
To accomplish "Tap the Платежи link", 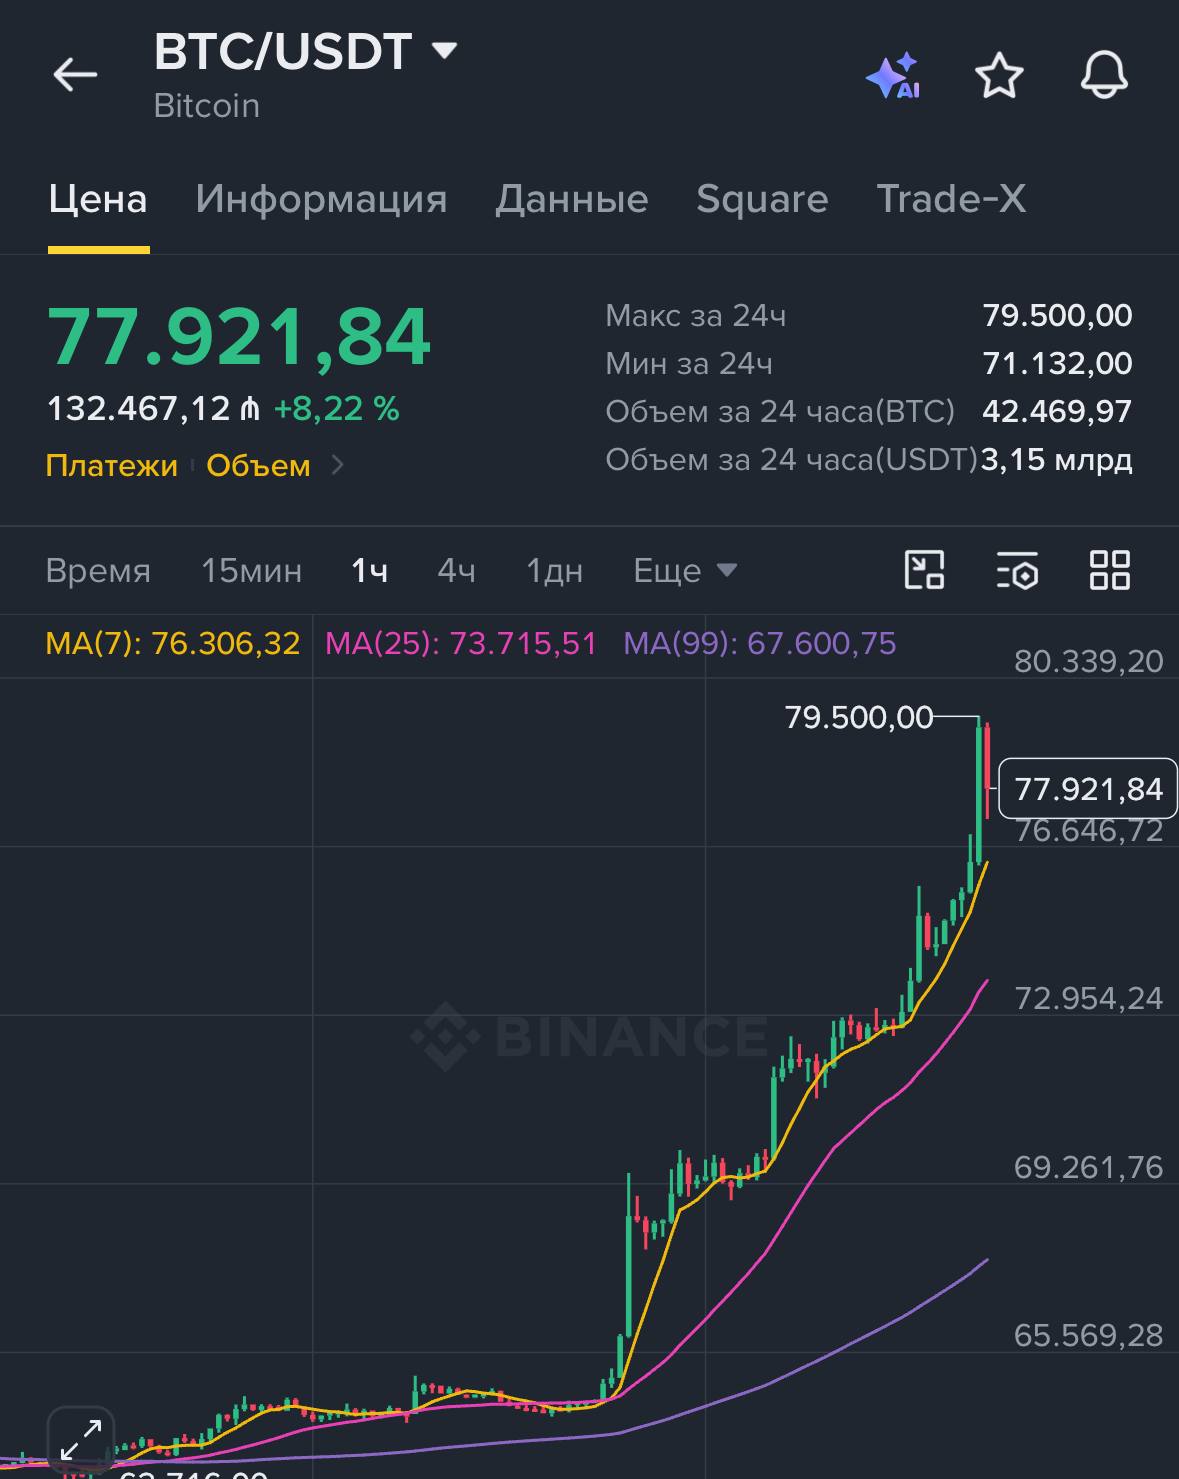I will (x=112, y=465).
